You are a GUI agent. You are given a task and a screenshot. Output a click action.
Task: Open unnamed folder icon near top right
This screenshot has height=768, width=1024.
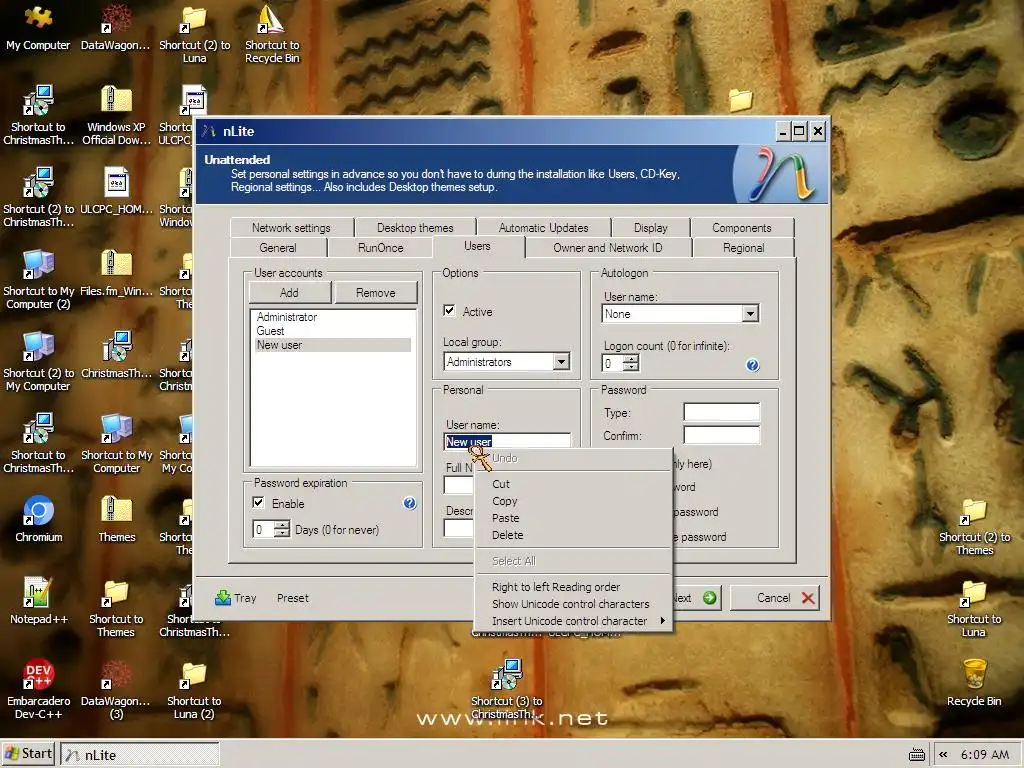coord(741,100)
